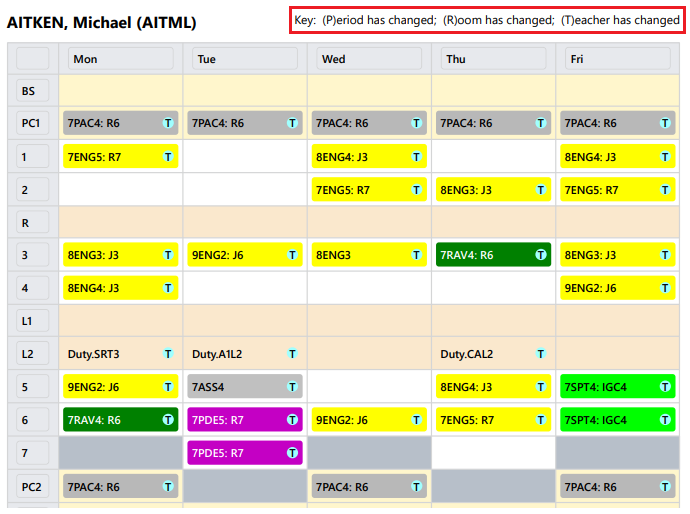This screenshot has height=514, width=690.
Task: Select the Wed column header
Action: [x=369, y=59]
